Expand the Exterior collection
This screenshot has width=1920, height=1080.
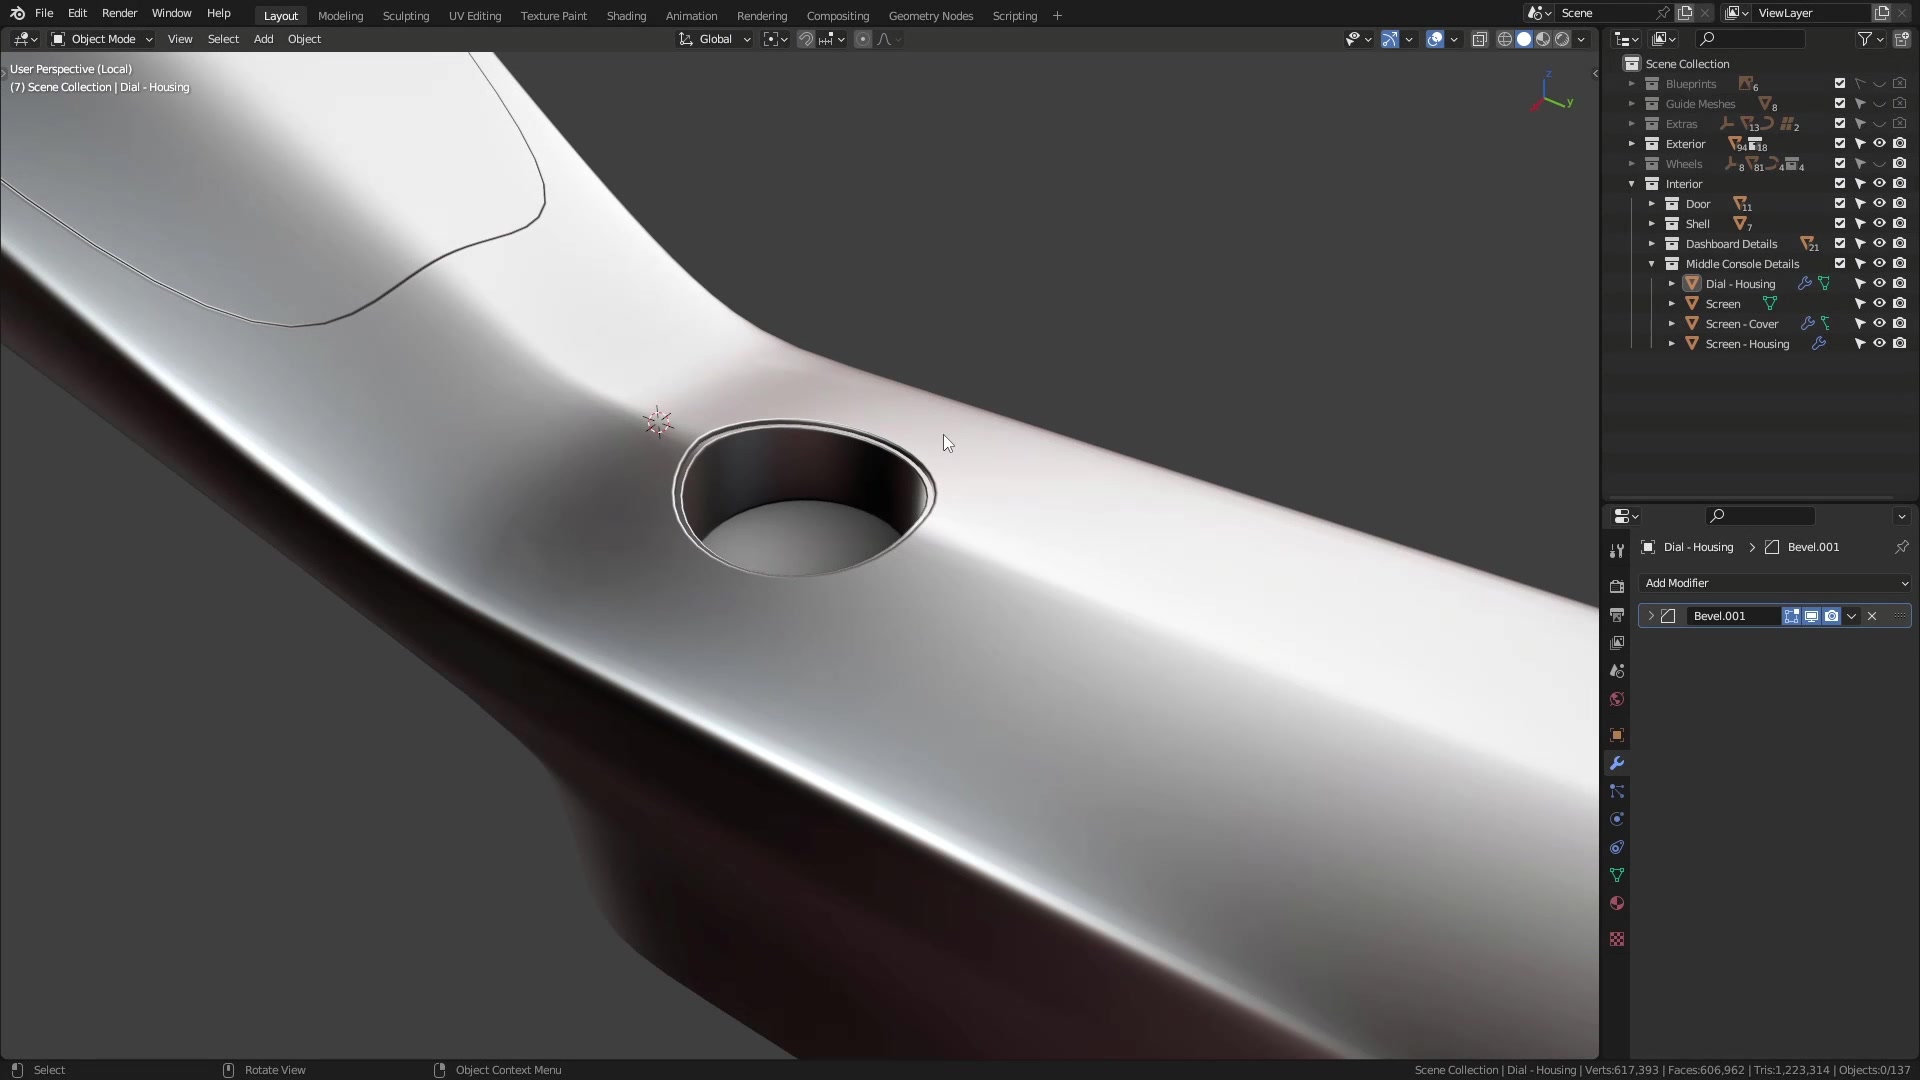point(1632,144)
